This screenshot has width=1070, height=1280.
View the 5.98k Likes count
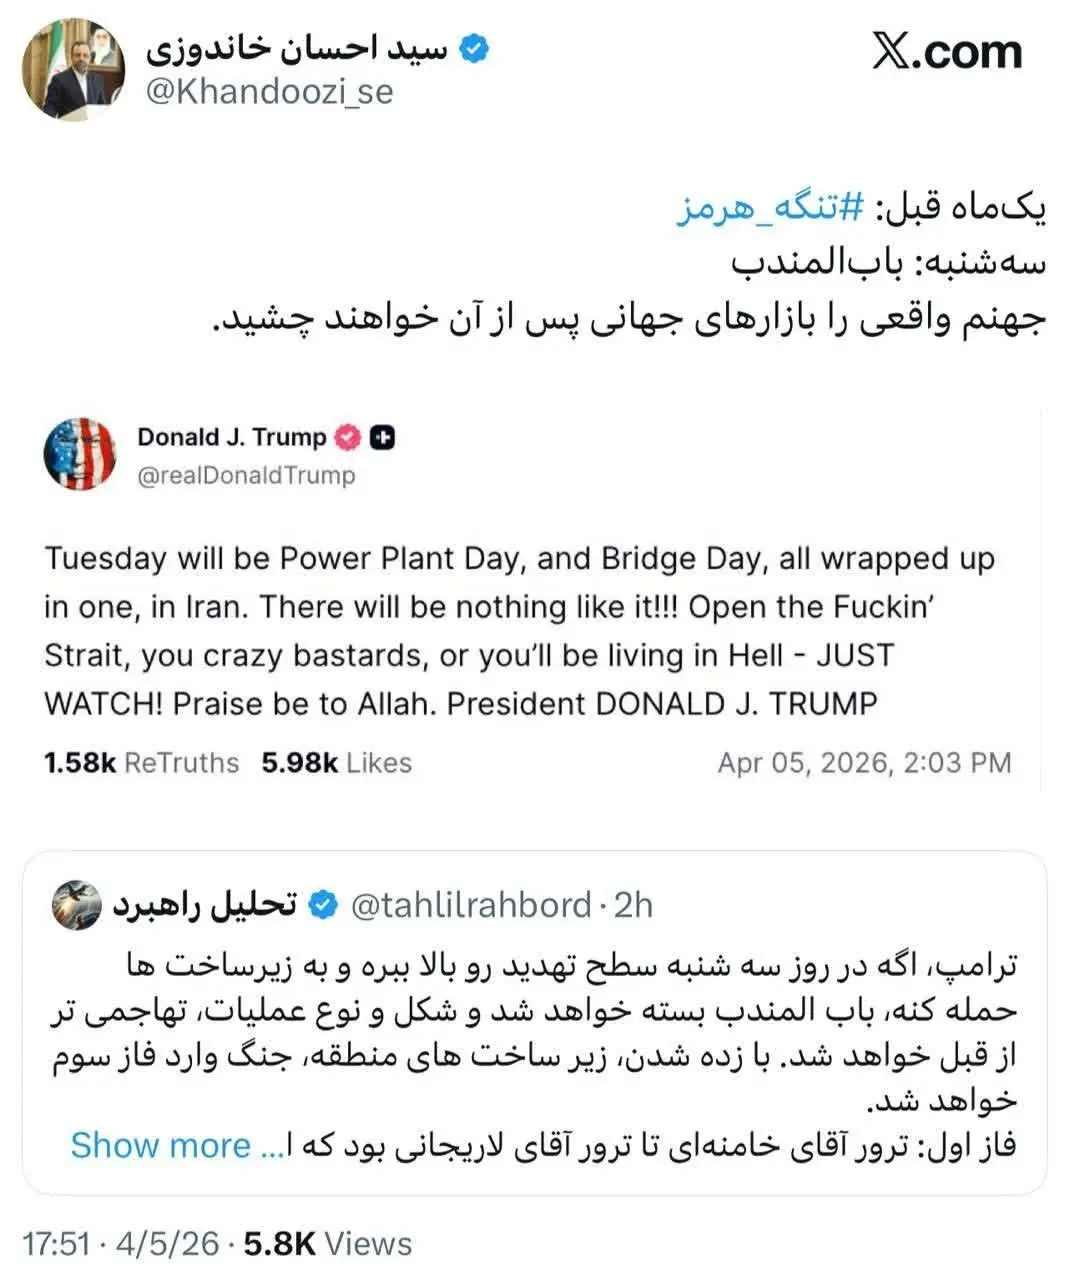tap(336, 763)
